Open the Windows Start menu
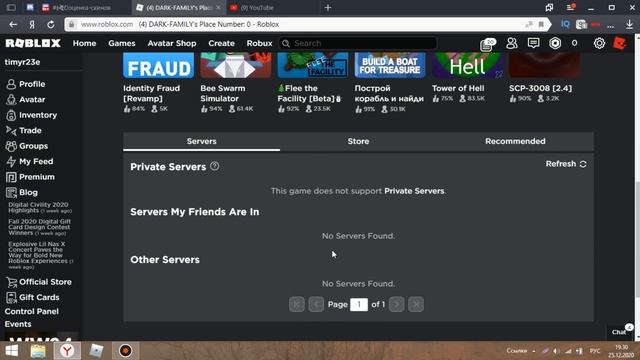Viewport: 640px width, 360px height. point(11,351)
